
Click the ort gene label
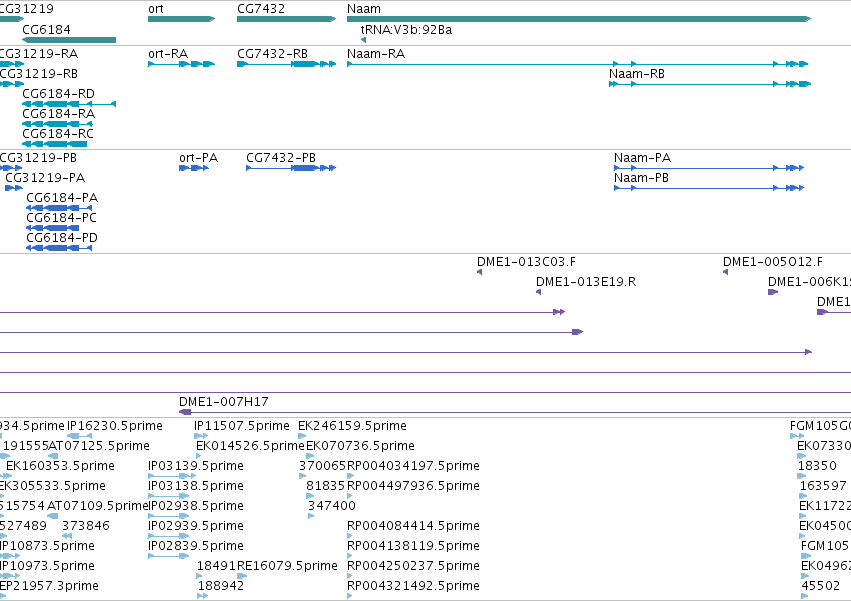click(x=156, y=9)
